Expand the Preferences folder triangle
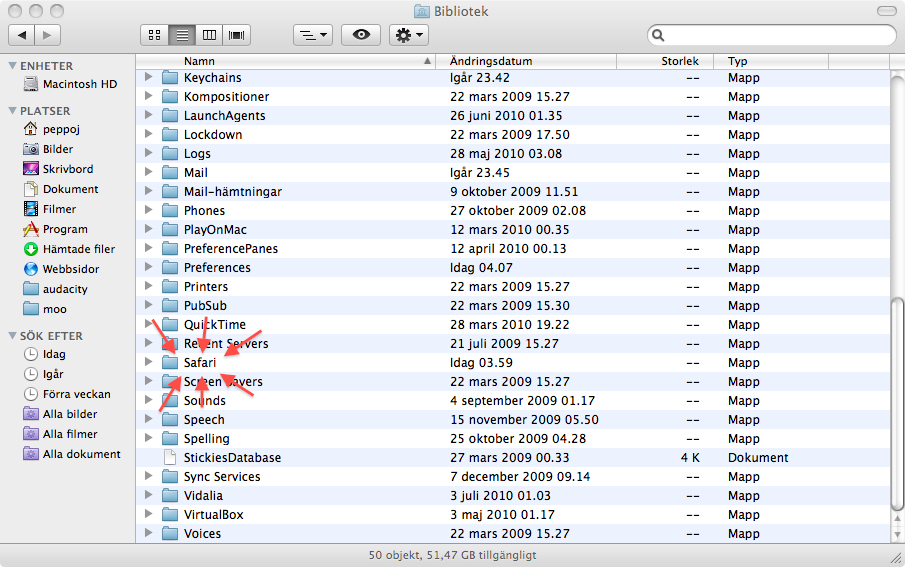The image size is (905, 567). pos(149,268)
